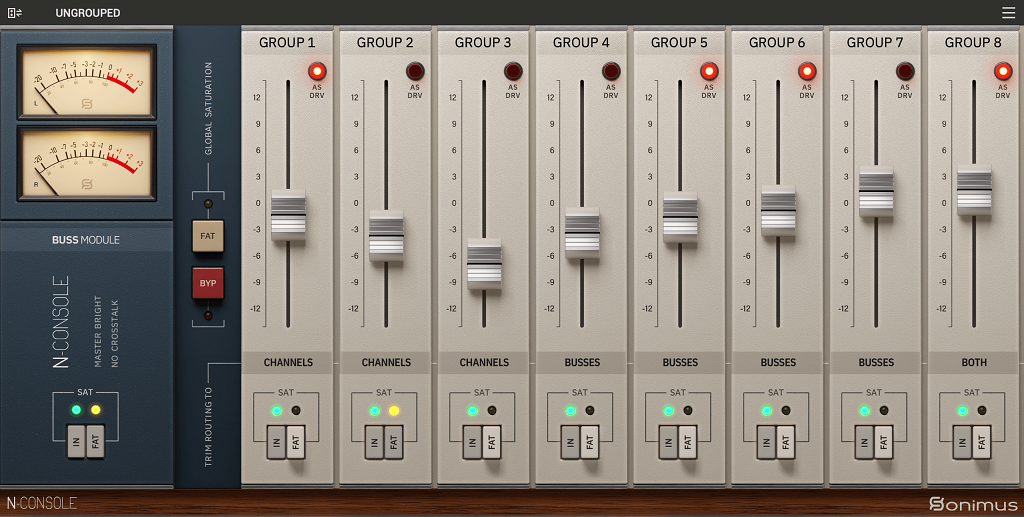Image resolution: width=1024 pixels, height=517 pixels.
Task: Click the right channel VU meter
Action: point(87,163)
